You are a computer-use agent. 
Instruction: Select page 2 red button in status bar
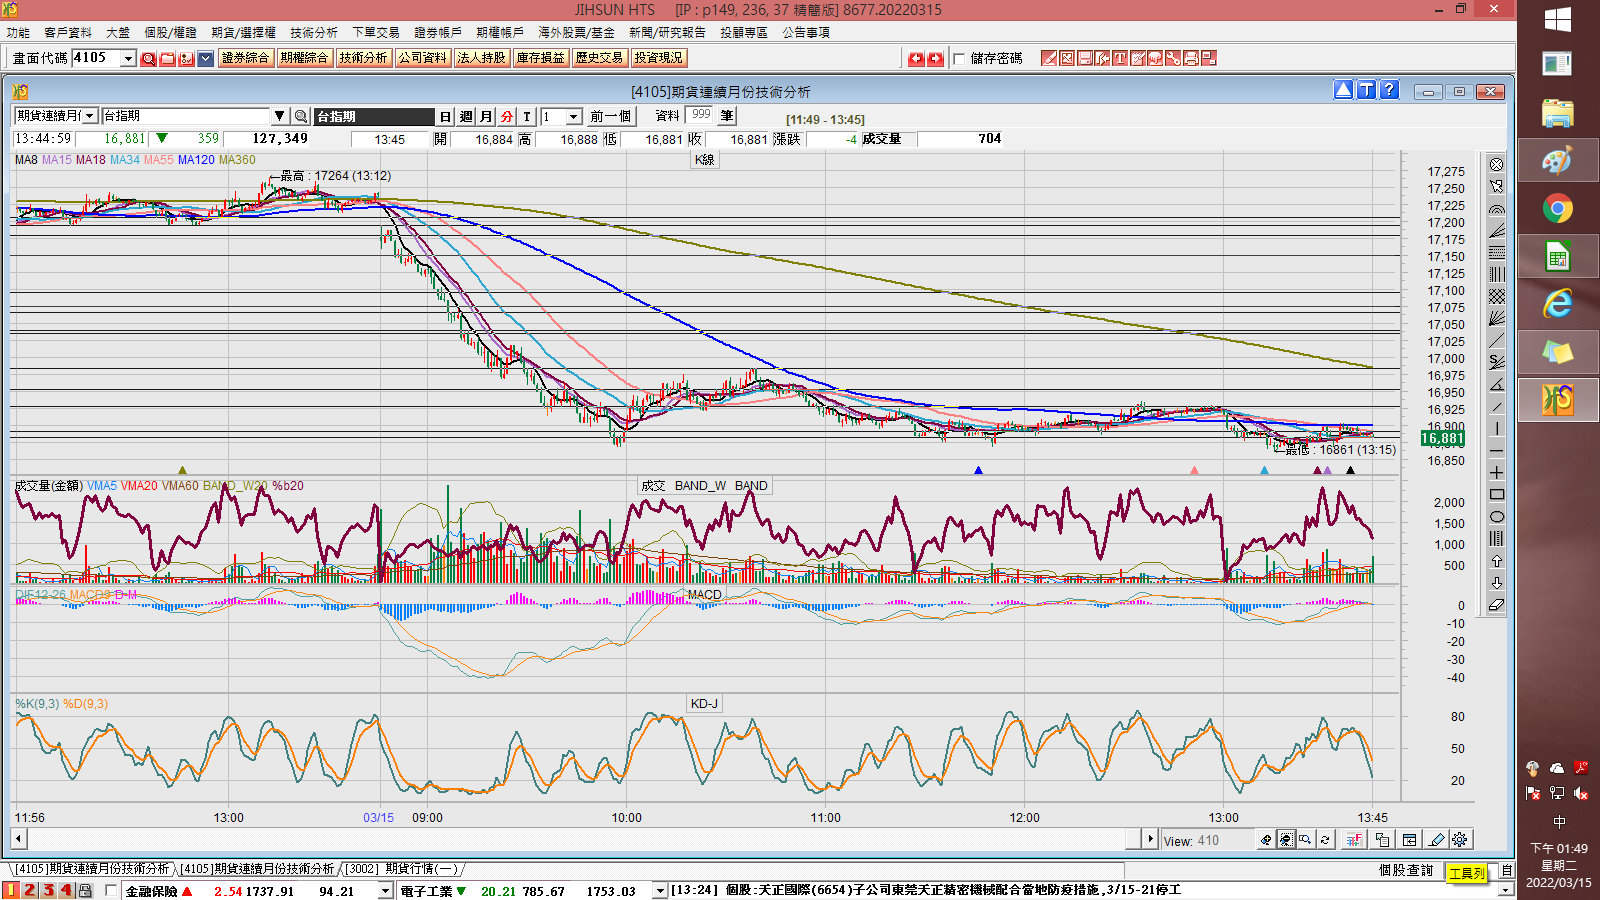click(30, 890)
